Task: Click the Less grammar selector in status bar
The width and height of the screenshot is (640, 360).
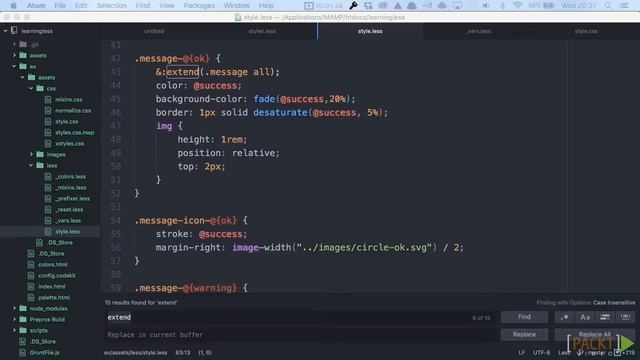Action: [x=564, y=353]
